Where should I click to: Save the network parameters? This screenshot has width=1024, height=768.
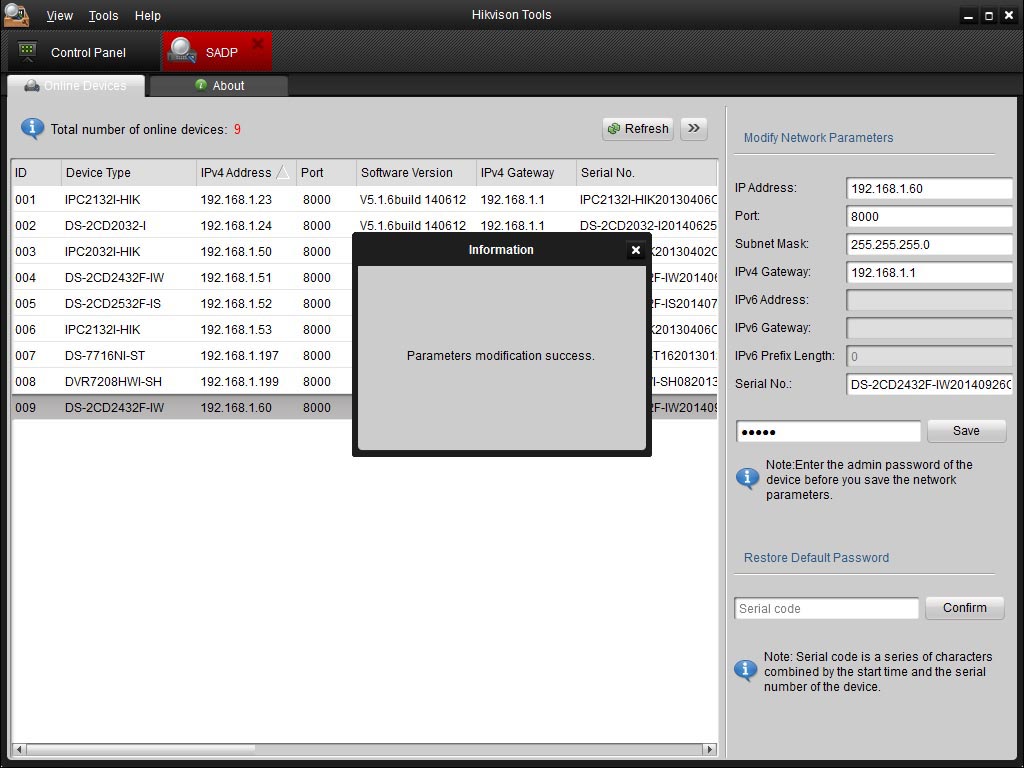[967, 431]
